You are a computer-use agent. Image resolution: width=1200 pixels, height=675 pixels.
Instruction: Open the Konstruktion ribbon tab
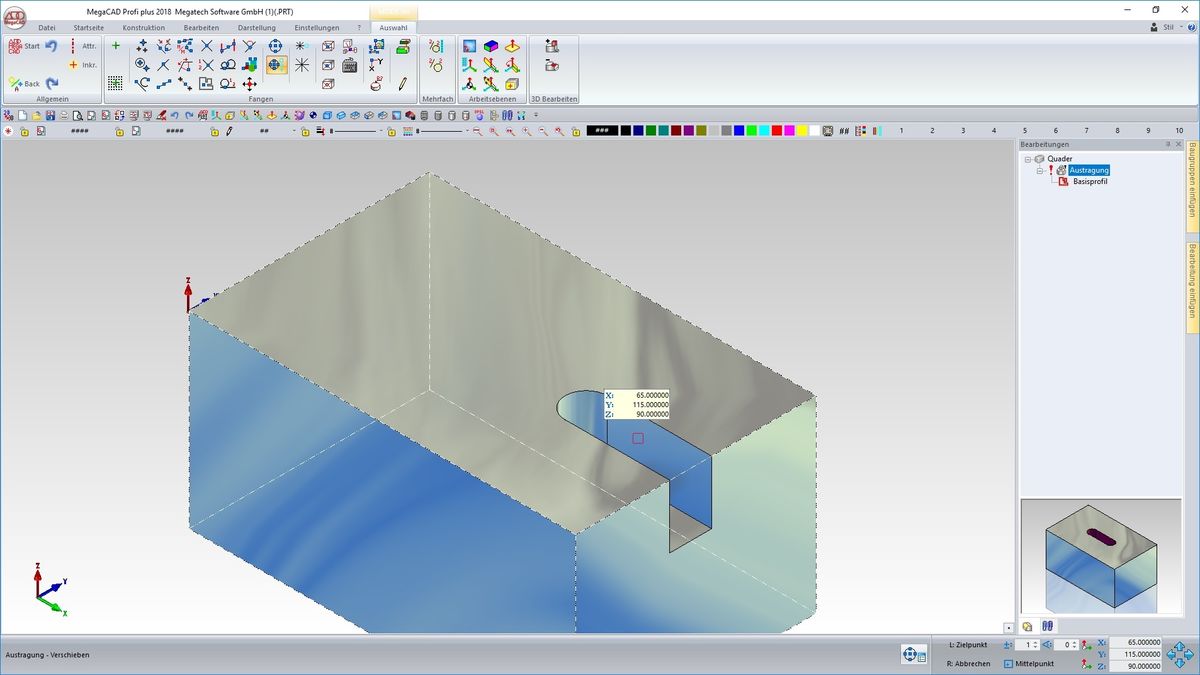[143, 28]
